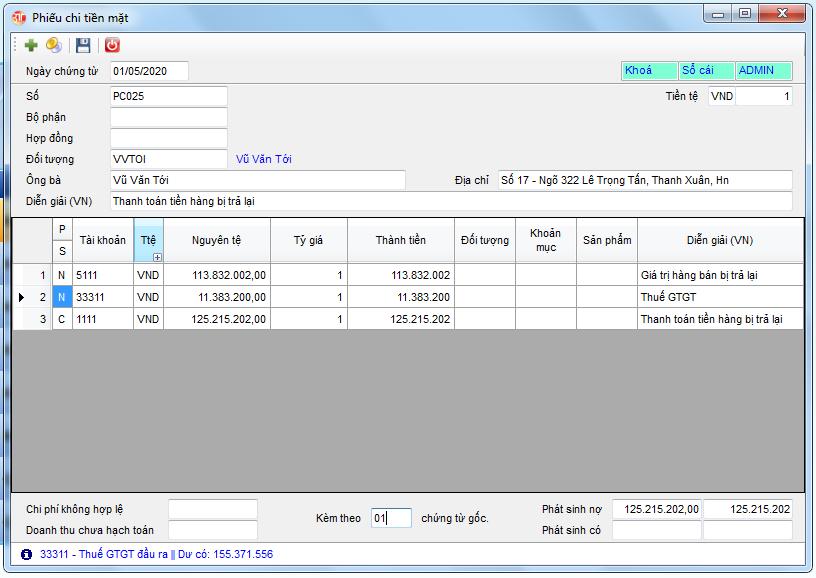Click the Kèm theo quantity field
The width and height of the screenshot is (816, 578).
(x=391, y=518)
